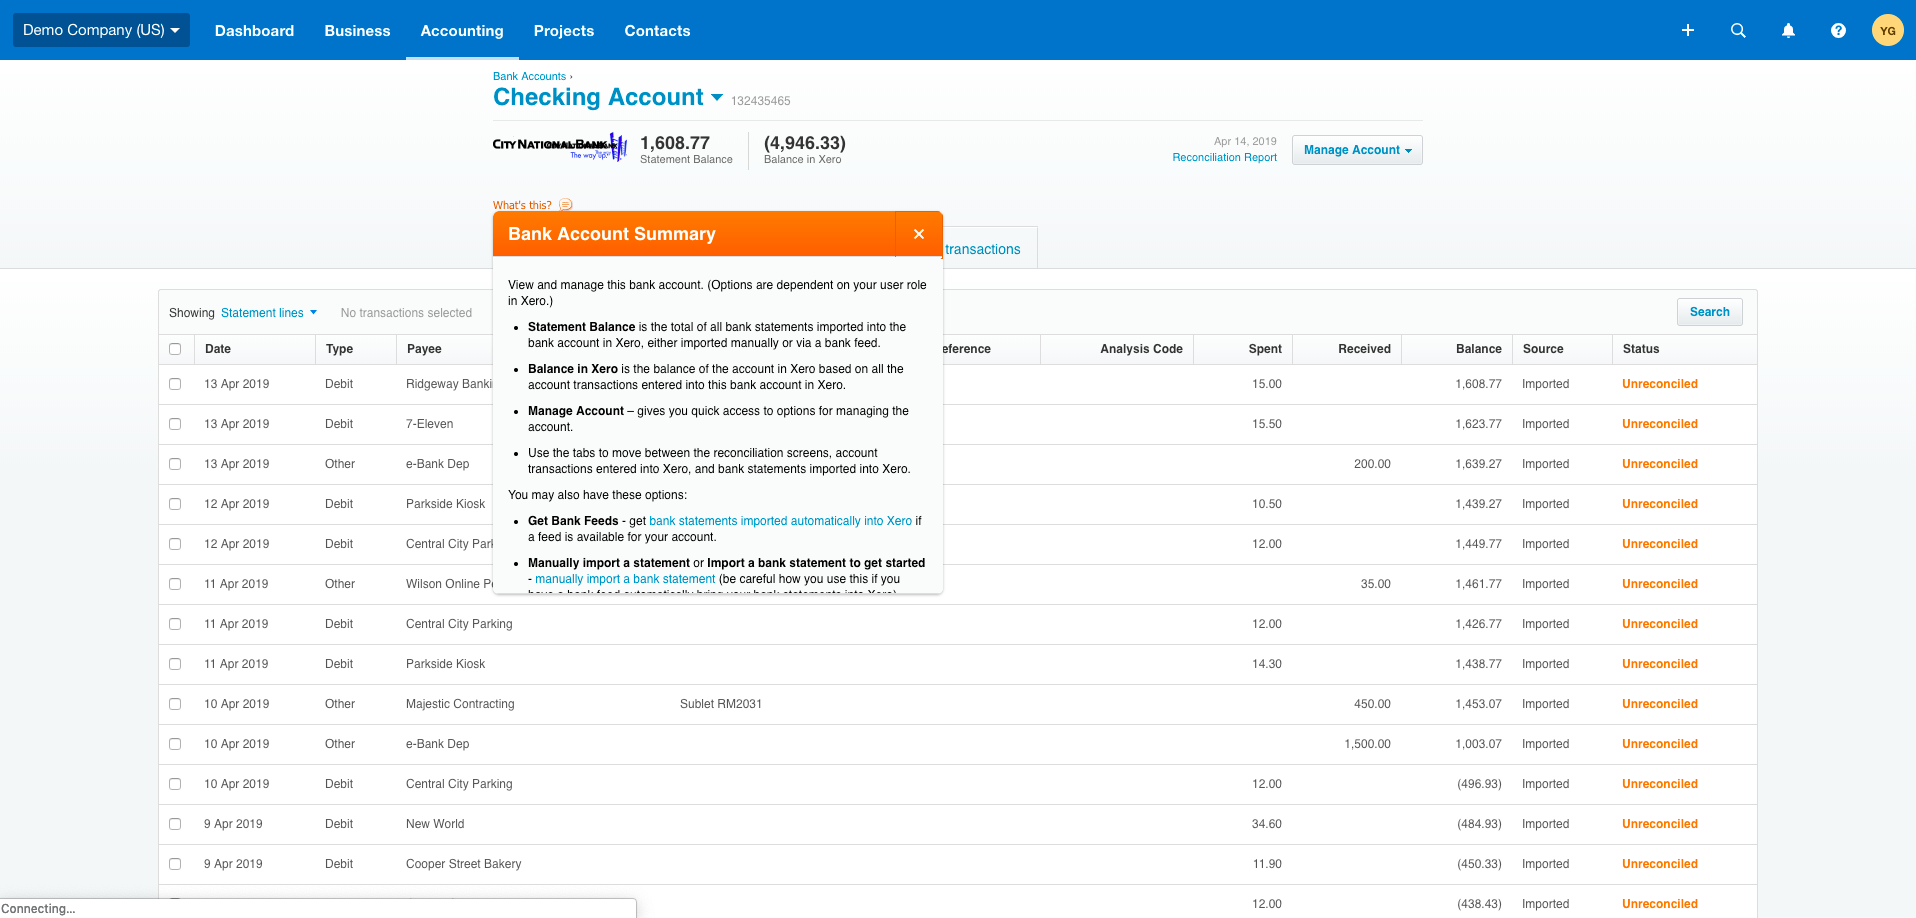Click the 11 Apr Parkside Kiosk payee cell

pyautogui.click(x=445, y=664)
